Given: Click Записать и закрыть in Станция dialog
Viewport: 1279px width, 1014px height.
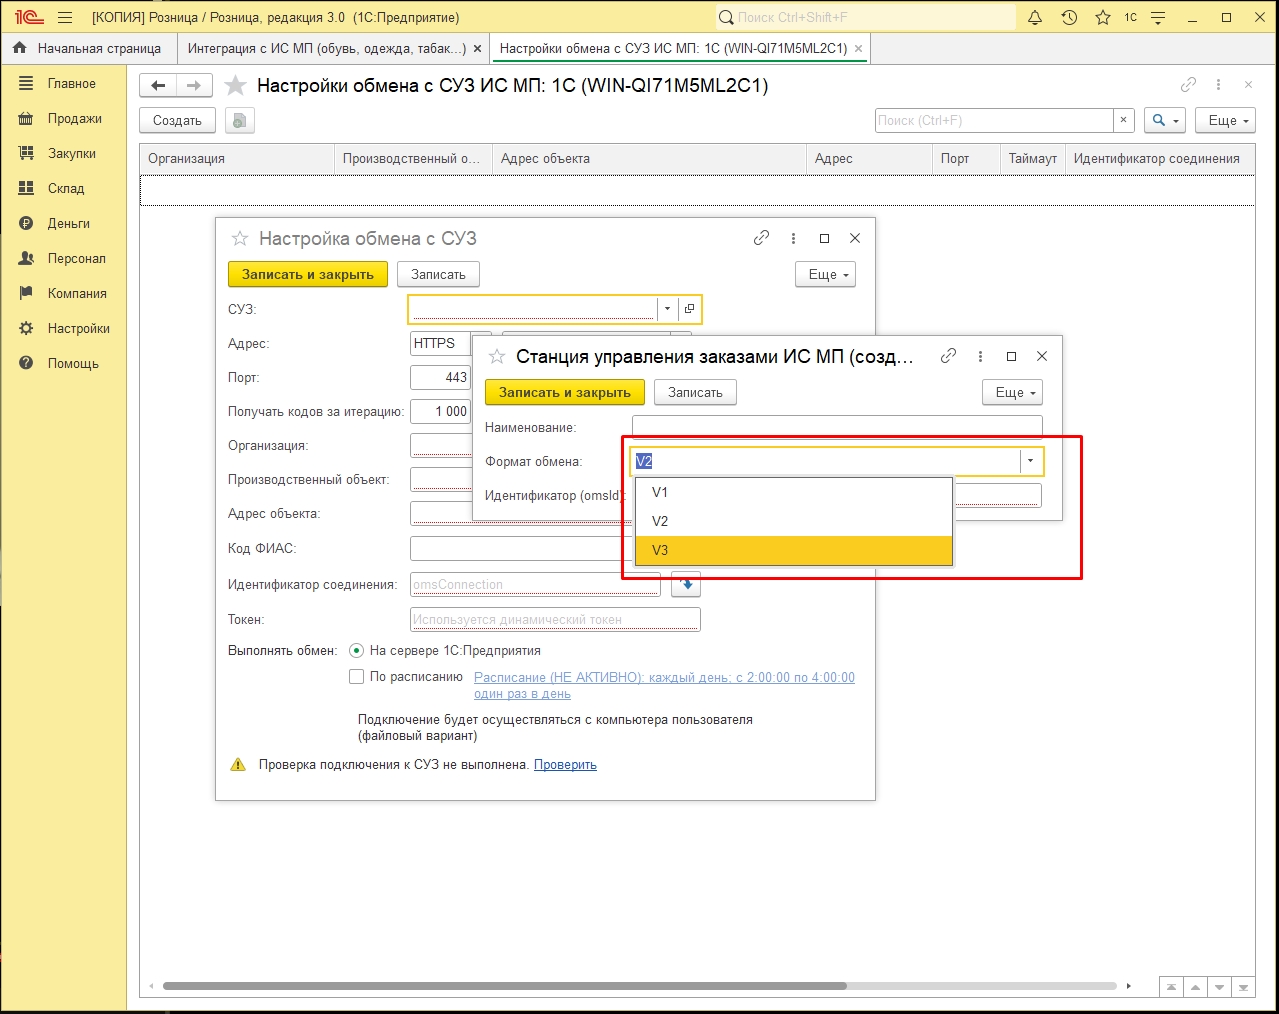Looking at the screenshot, I should (x=565, y=393).
